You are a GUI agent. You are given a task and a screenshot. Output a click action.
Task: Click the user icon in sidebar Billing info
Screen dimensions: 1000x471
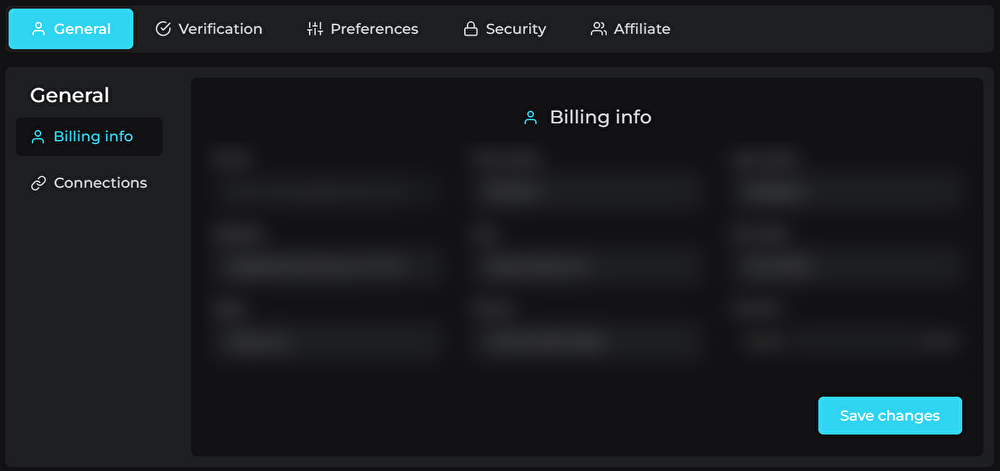point(38,137)
